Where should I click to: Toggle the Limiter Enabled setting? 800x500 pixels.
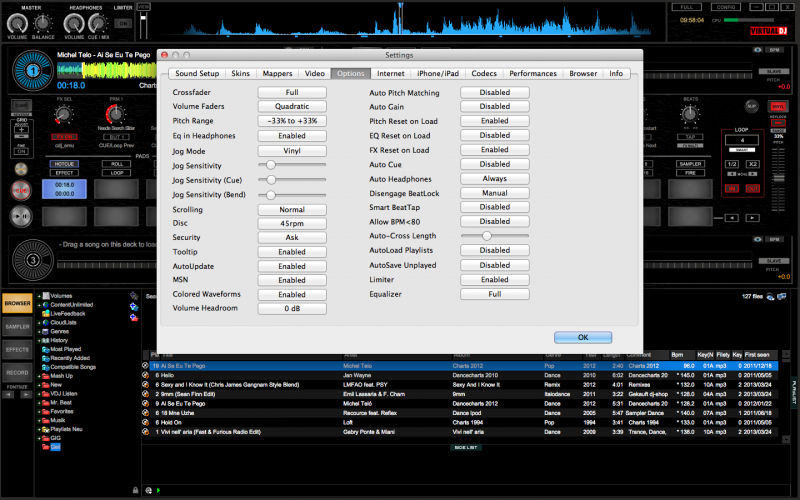(494, 280)
